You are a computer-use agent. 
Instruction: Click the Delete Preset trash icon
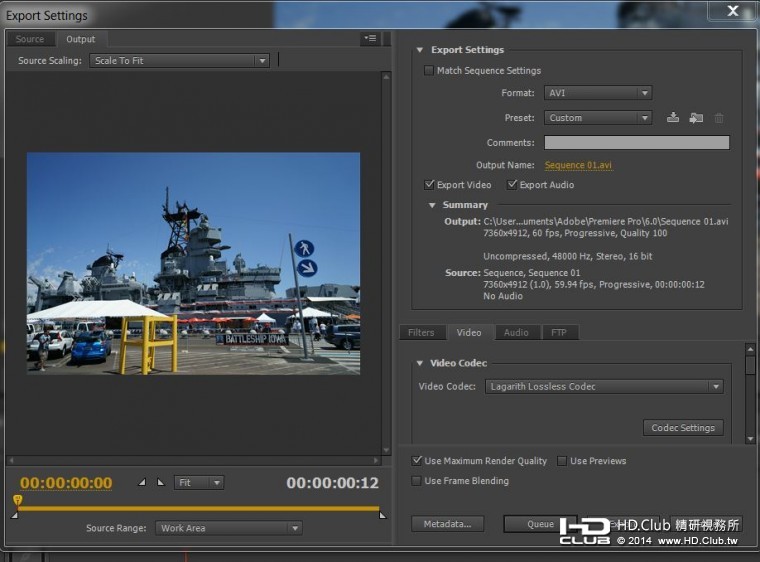pos(719,118)
